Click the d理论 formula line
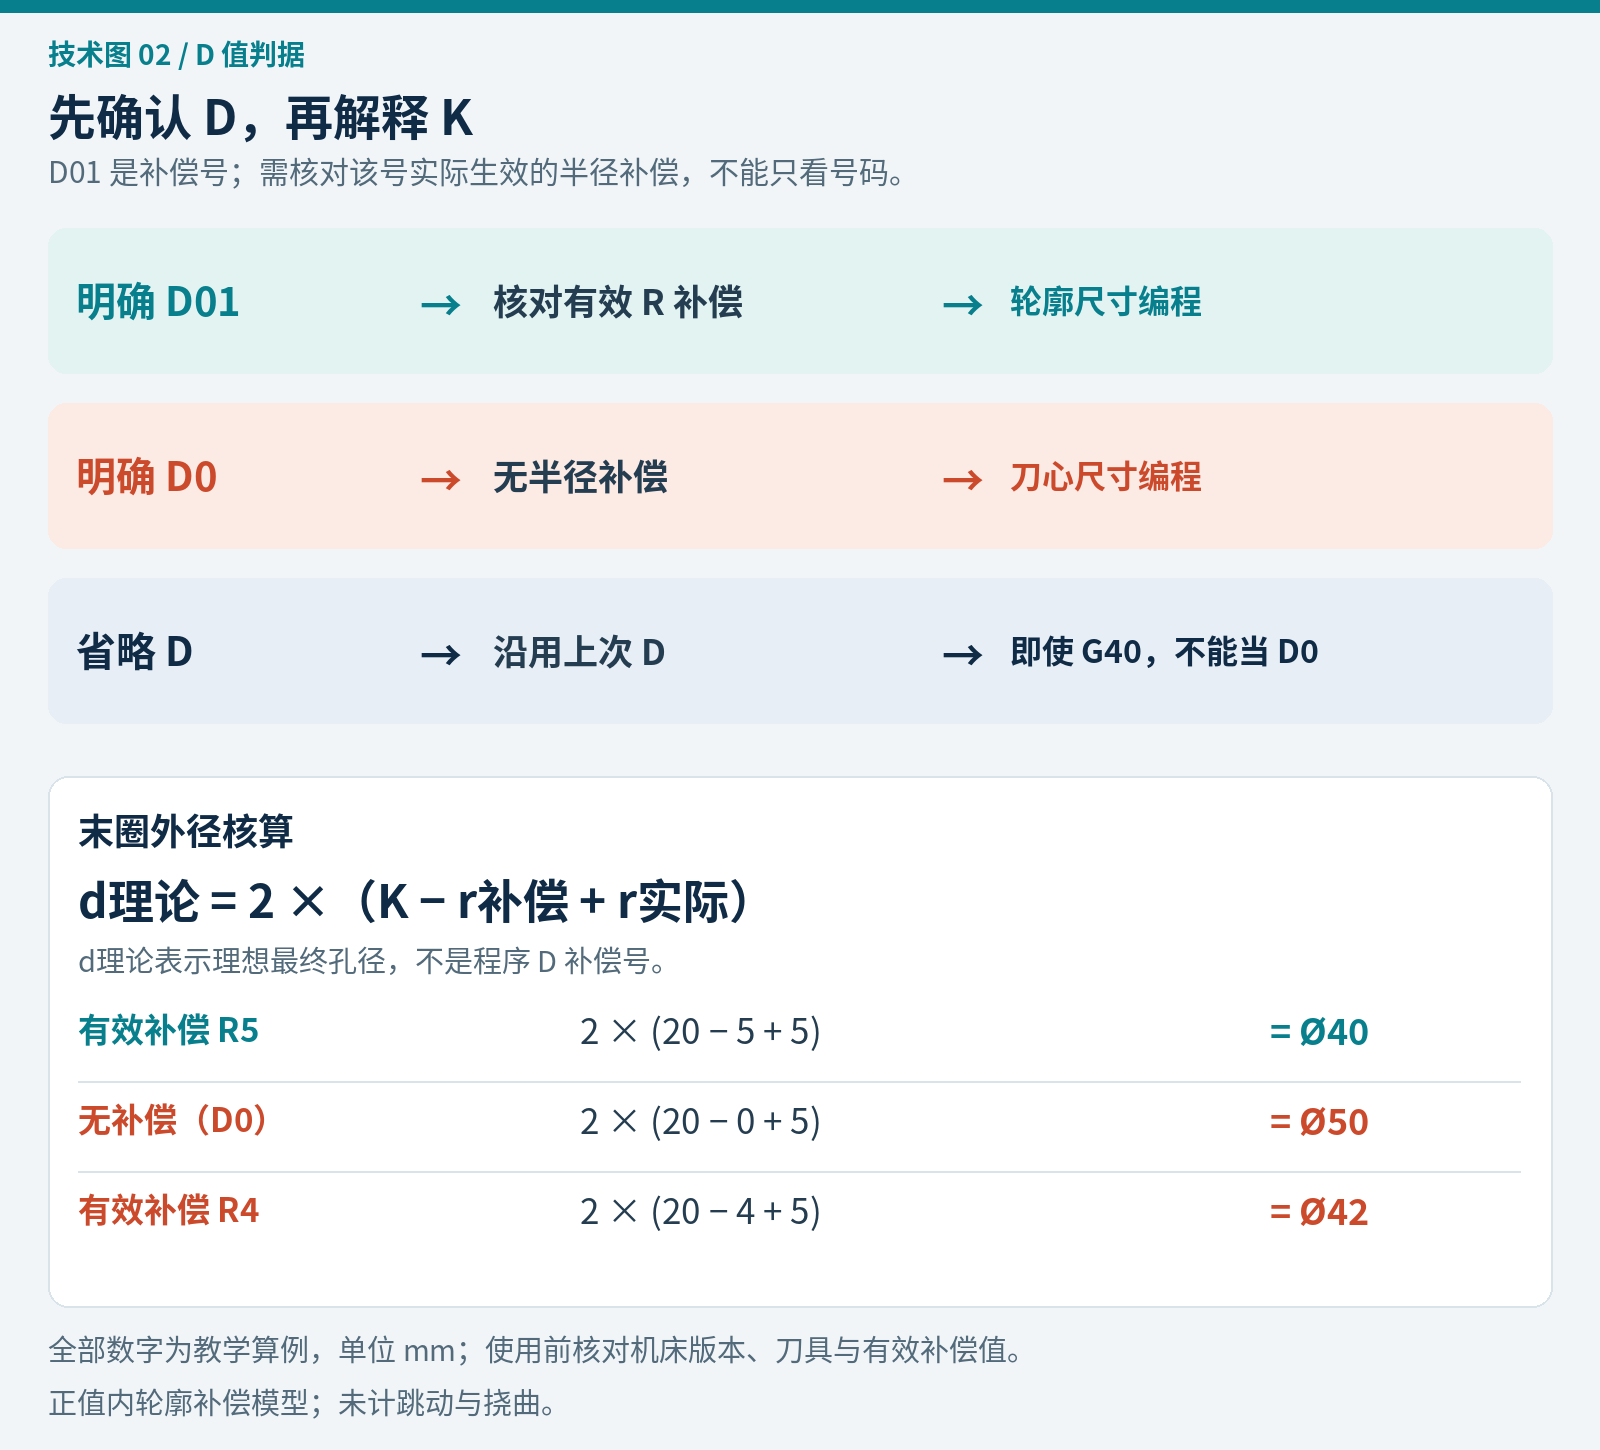The height and width of the screenshot is (1450, 1600). 414,901
